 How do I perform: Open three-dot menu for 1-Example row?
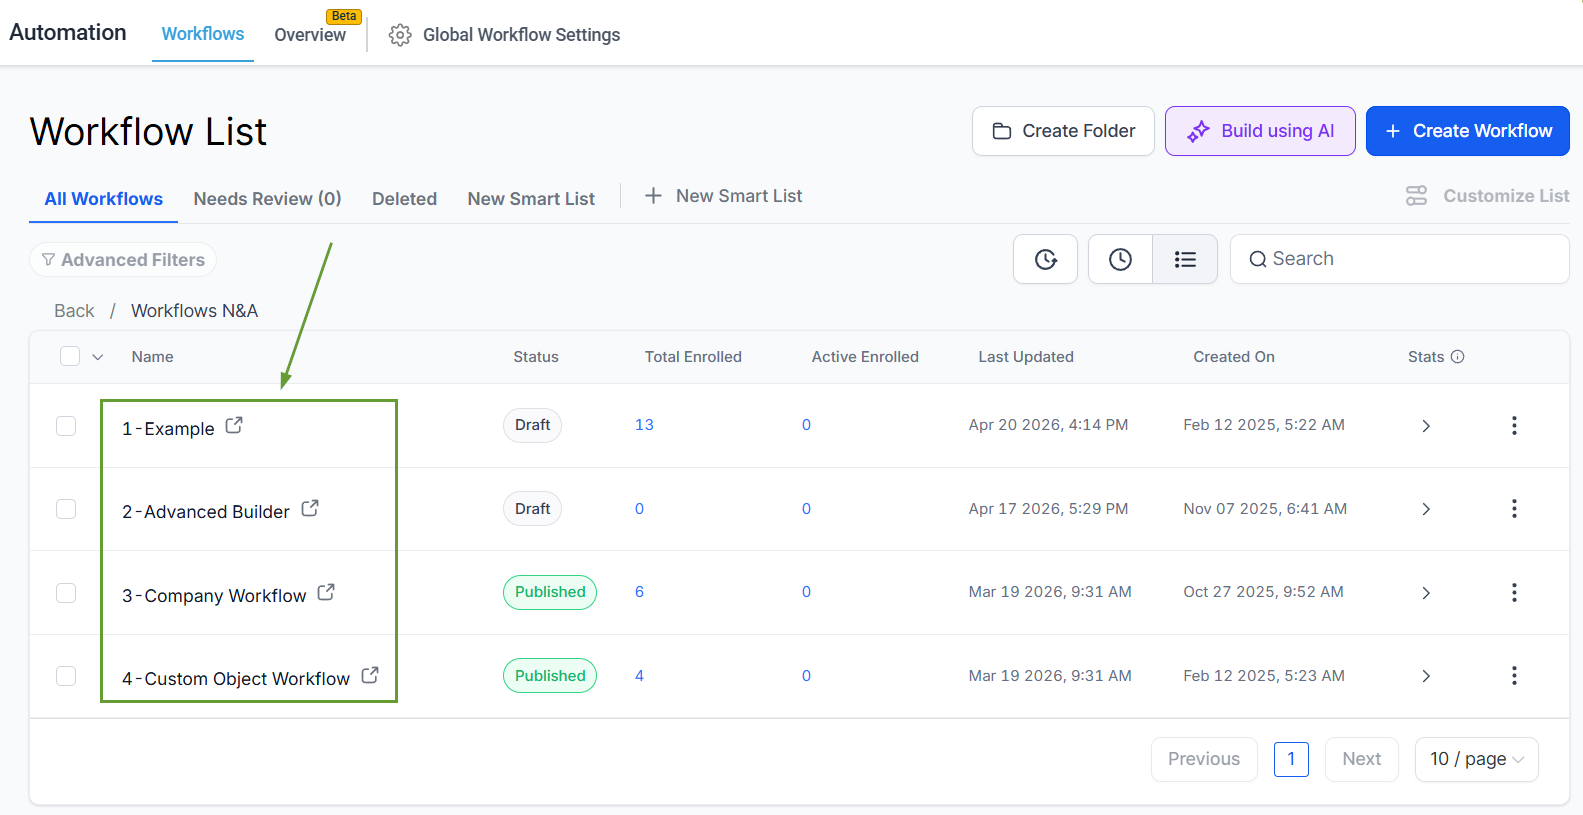[1514, 426]
